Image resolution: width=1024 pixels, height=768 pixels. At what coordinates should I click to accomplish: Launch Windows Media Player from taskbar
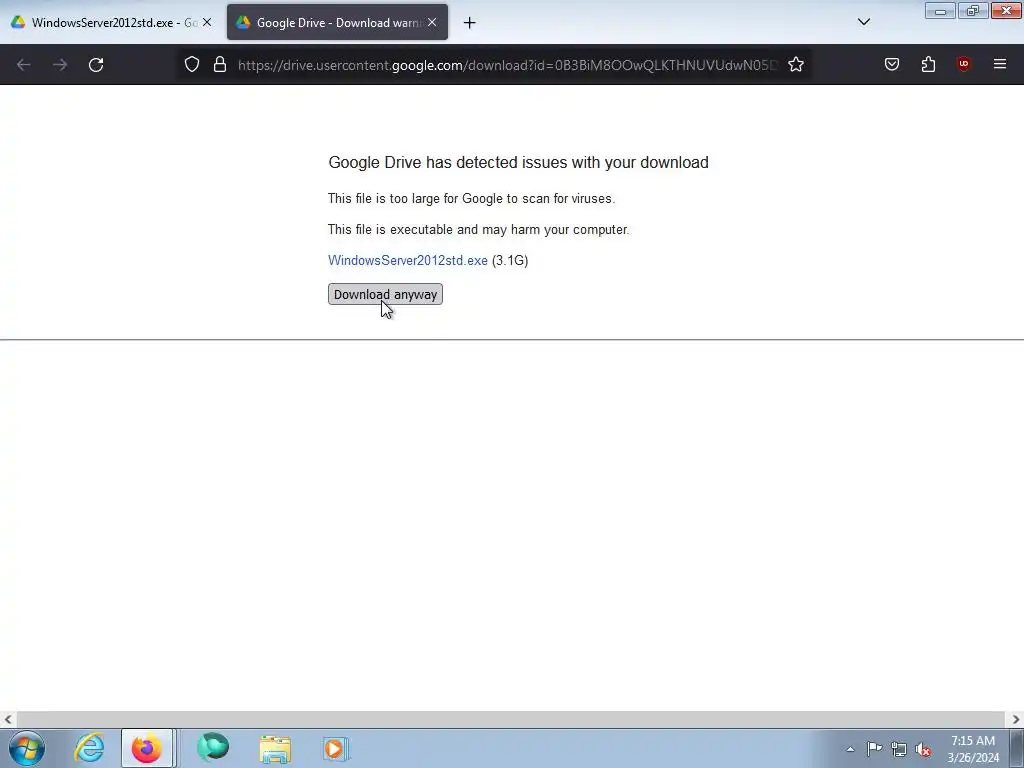tap(336, 748)
